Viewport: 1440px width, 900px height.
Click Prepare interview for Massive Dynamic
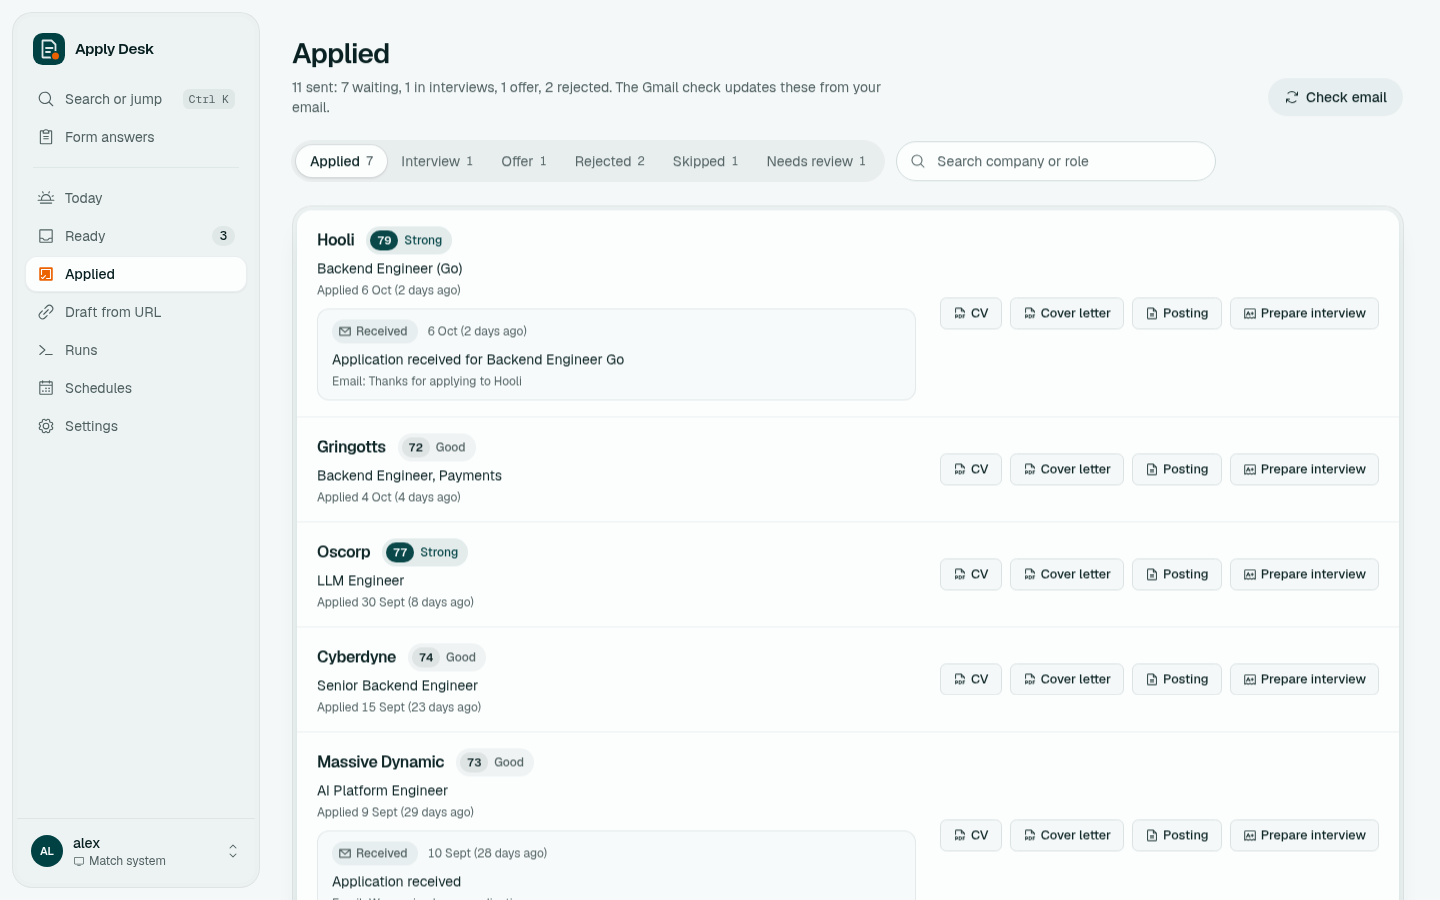pos(1304,835)
